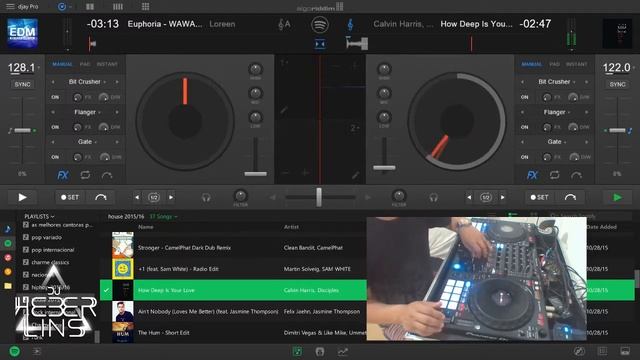Expand the PLAYLISTS dropdown
Screen dimensions: 640x360
(40, 216)
